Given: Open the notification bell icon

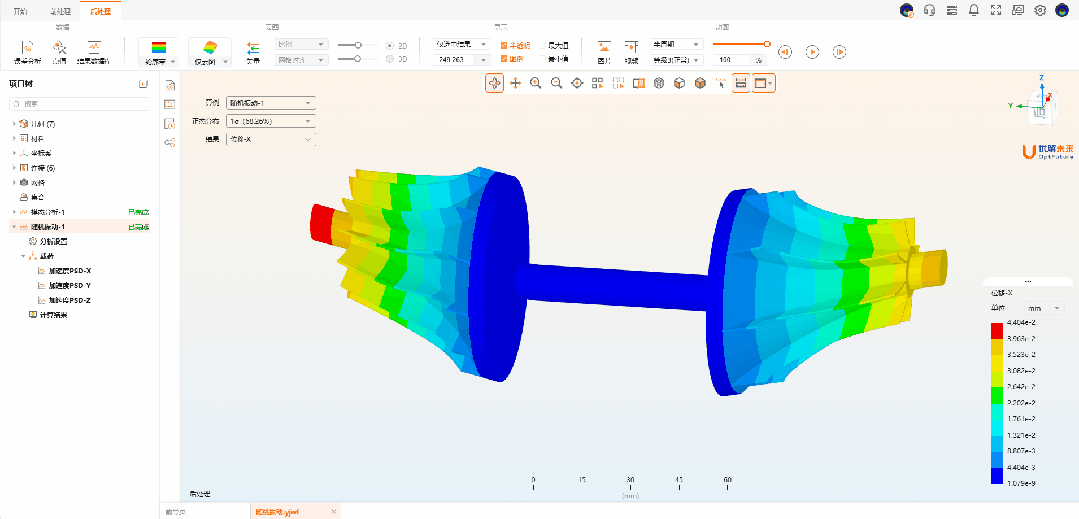Looking at the screenshot, I should pyautogui.click(x=973, y=10).
